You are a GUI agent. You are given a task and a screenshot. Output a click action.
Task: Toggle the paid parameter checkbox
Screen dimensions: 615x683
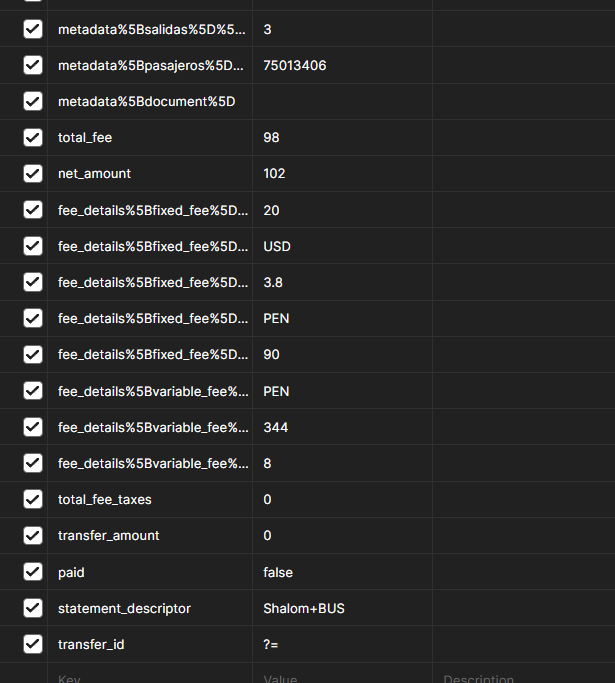pos(33,572)
